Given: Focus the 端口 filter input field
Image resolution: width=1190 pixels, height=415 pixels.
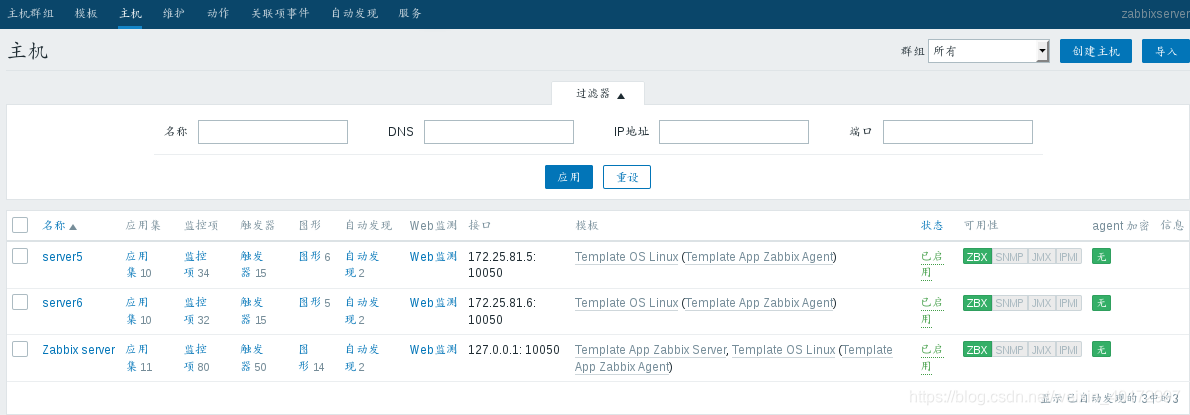Looking at the screenshot, I should click(x=958, y=132).
